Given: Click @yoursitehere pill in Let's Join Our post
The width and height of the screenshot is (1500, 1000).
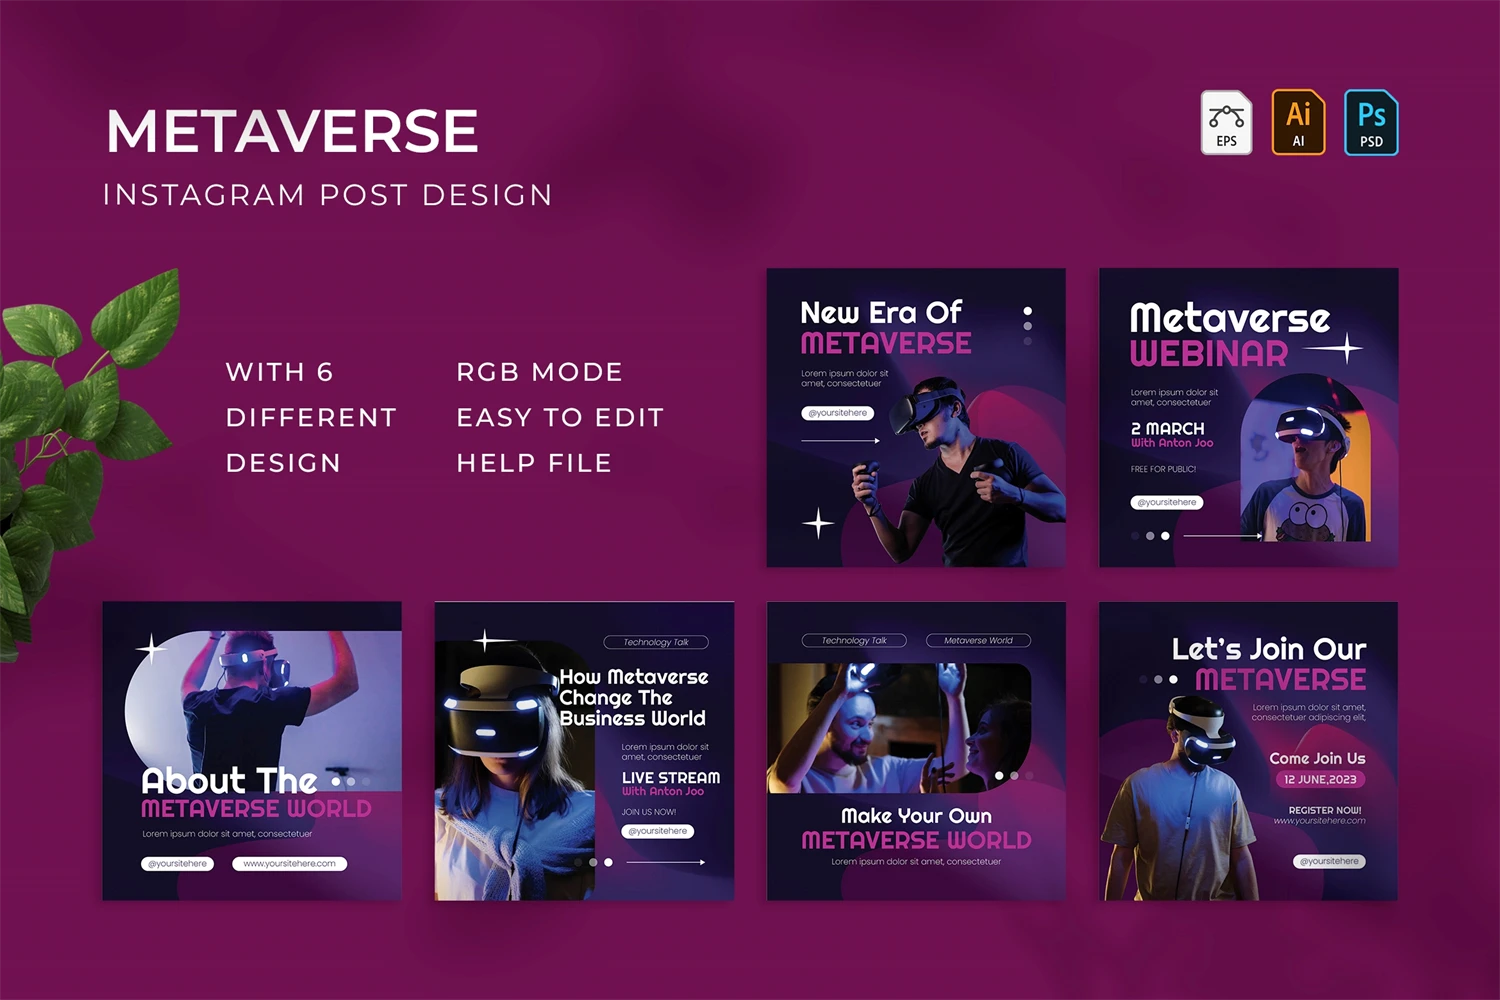Looking at the screenshot, I should pyautogui.click(x=1329, y=861).
